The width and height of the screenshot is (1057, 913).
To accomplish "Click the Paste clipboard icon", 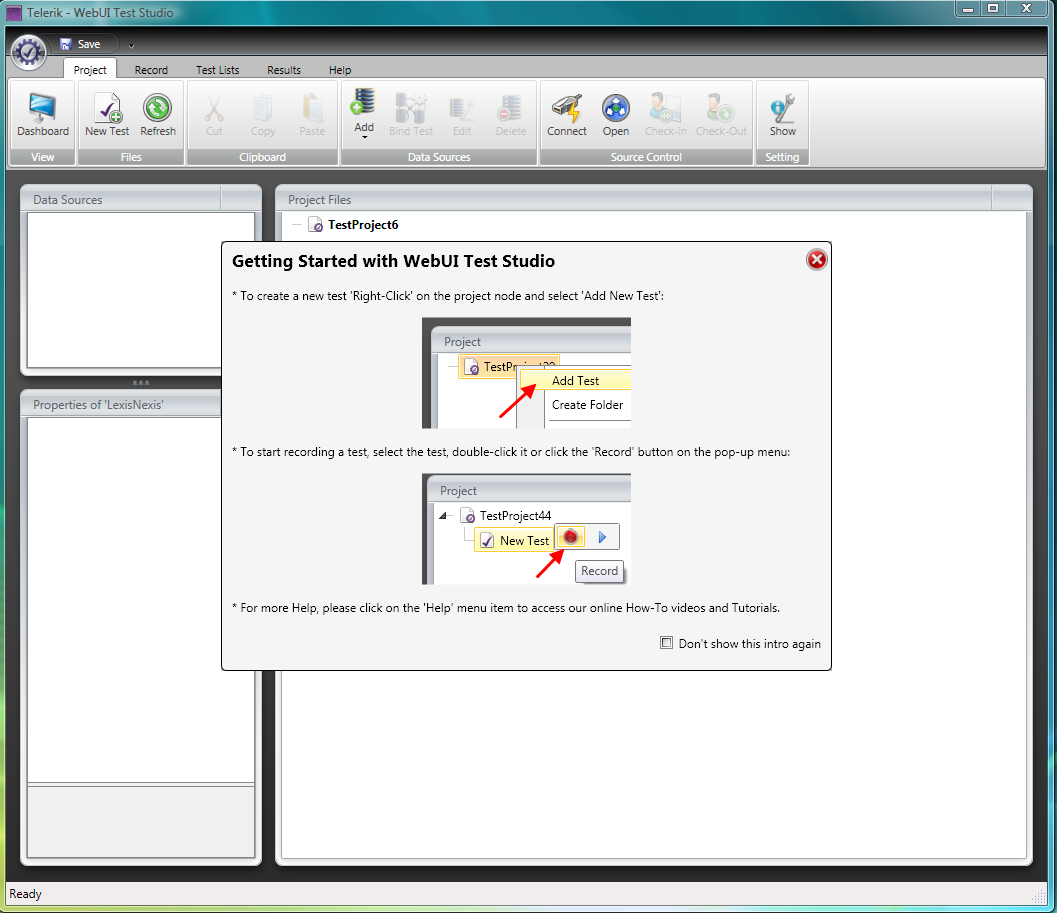I will (312, 115).
